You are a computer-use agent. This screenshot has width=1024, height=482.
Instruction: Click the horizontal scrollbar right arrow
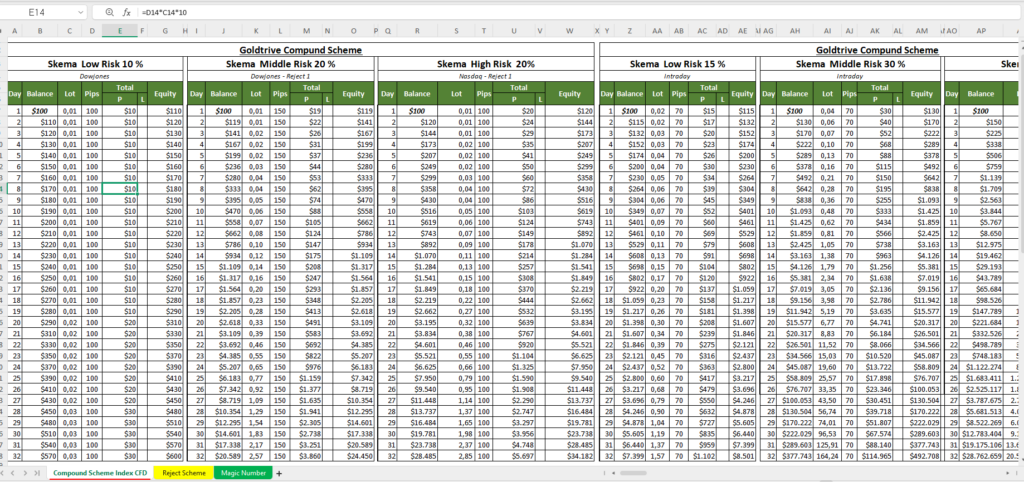pyautogui.click(x=1010, y=473)
